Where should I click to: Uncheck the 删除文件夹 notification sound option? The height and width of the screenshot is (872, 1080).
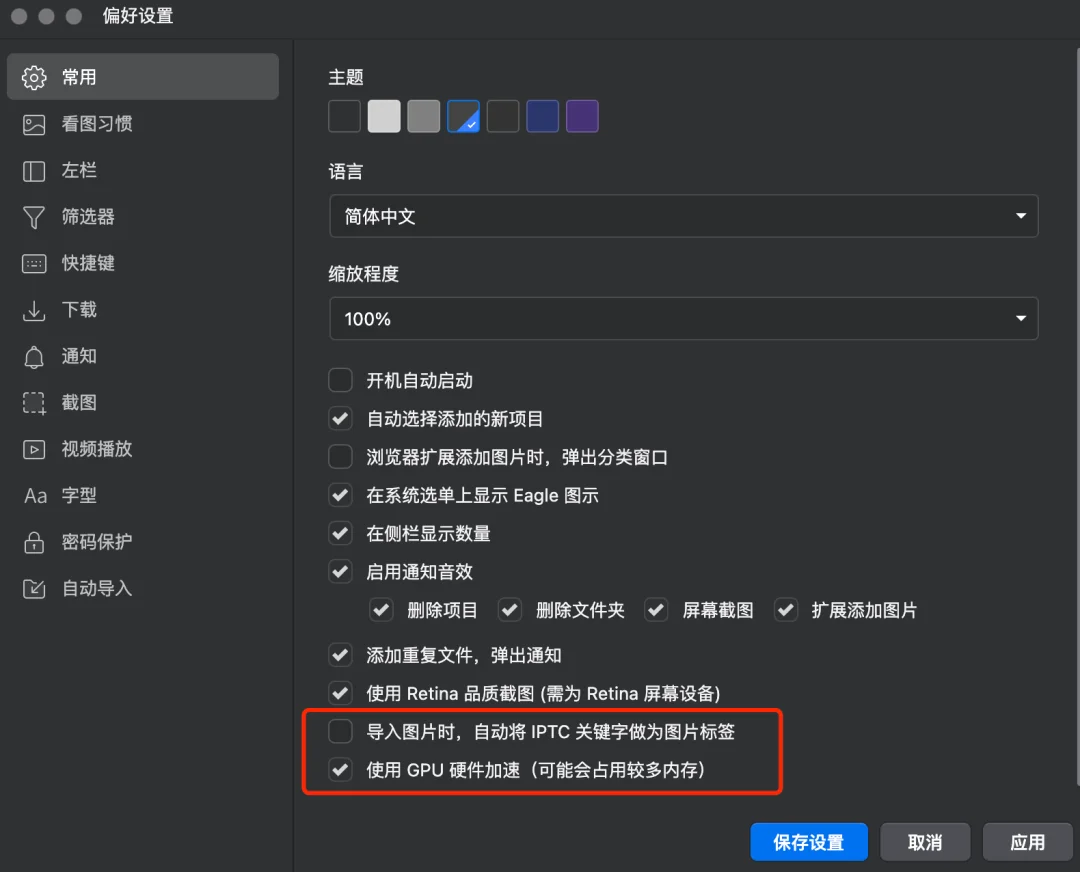(510, 610)
